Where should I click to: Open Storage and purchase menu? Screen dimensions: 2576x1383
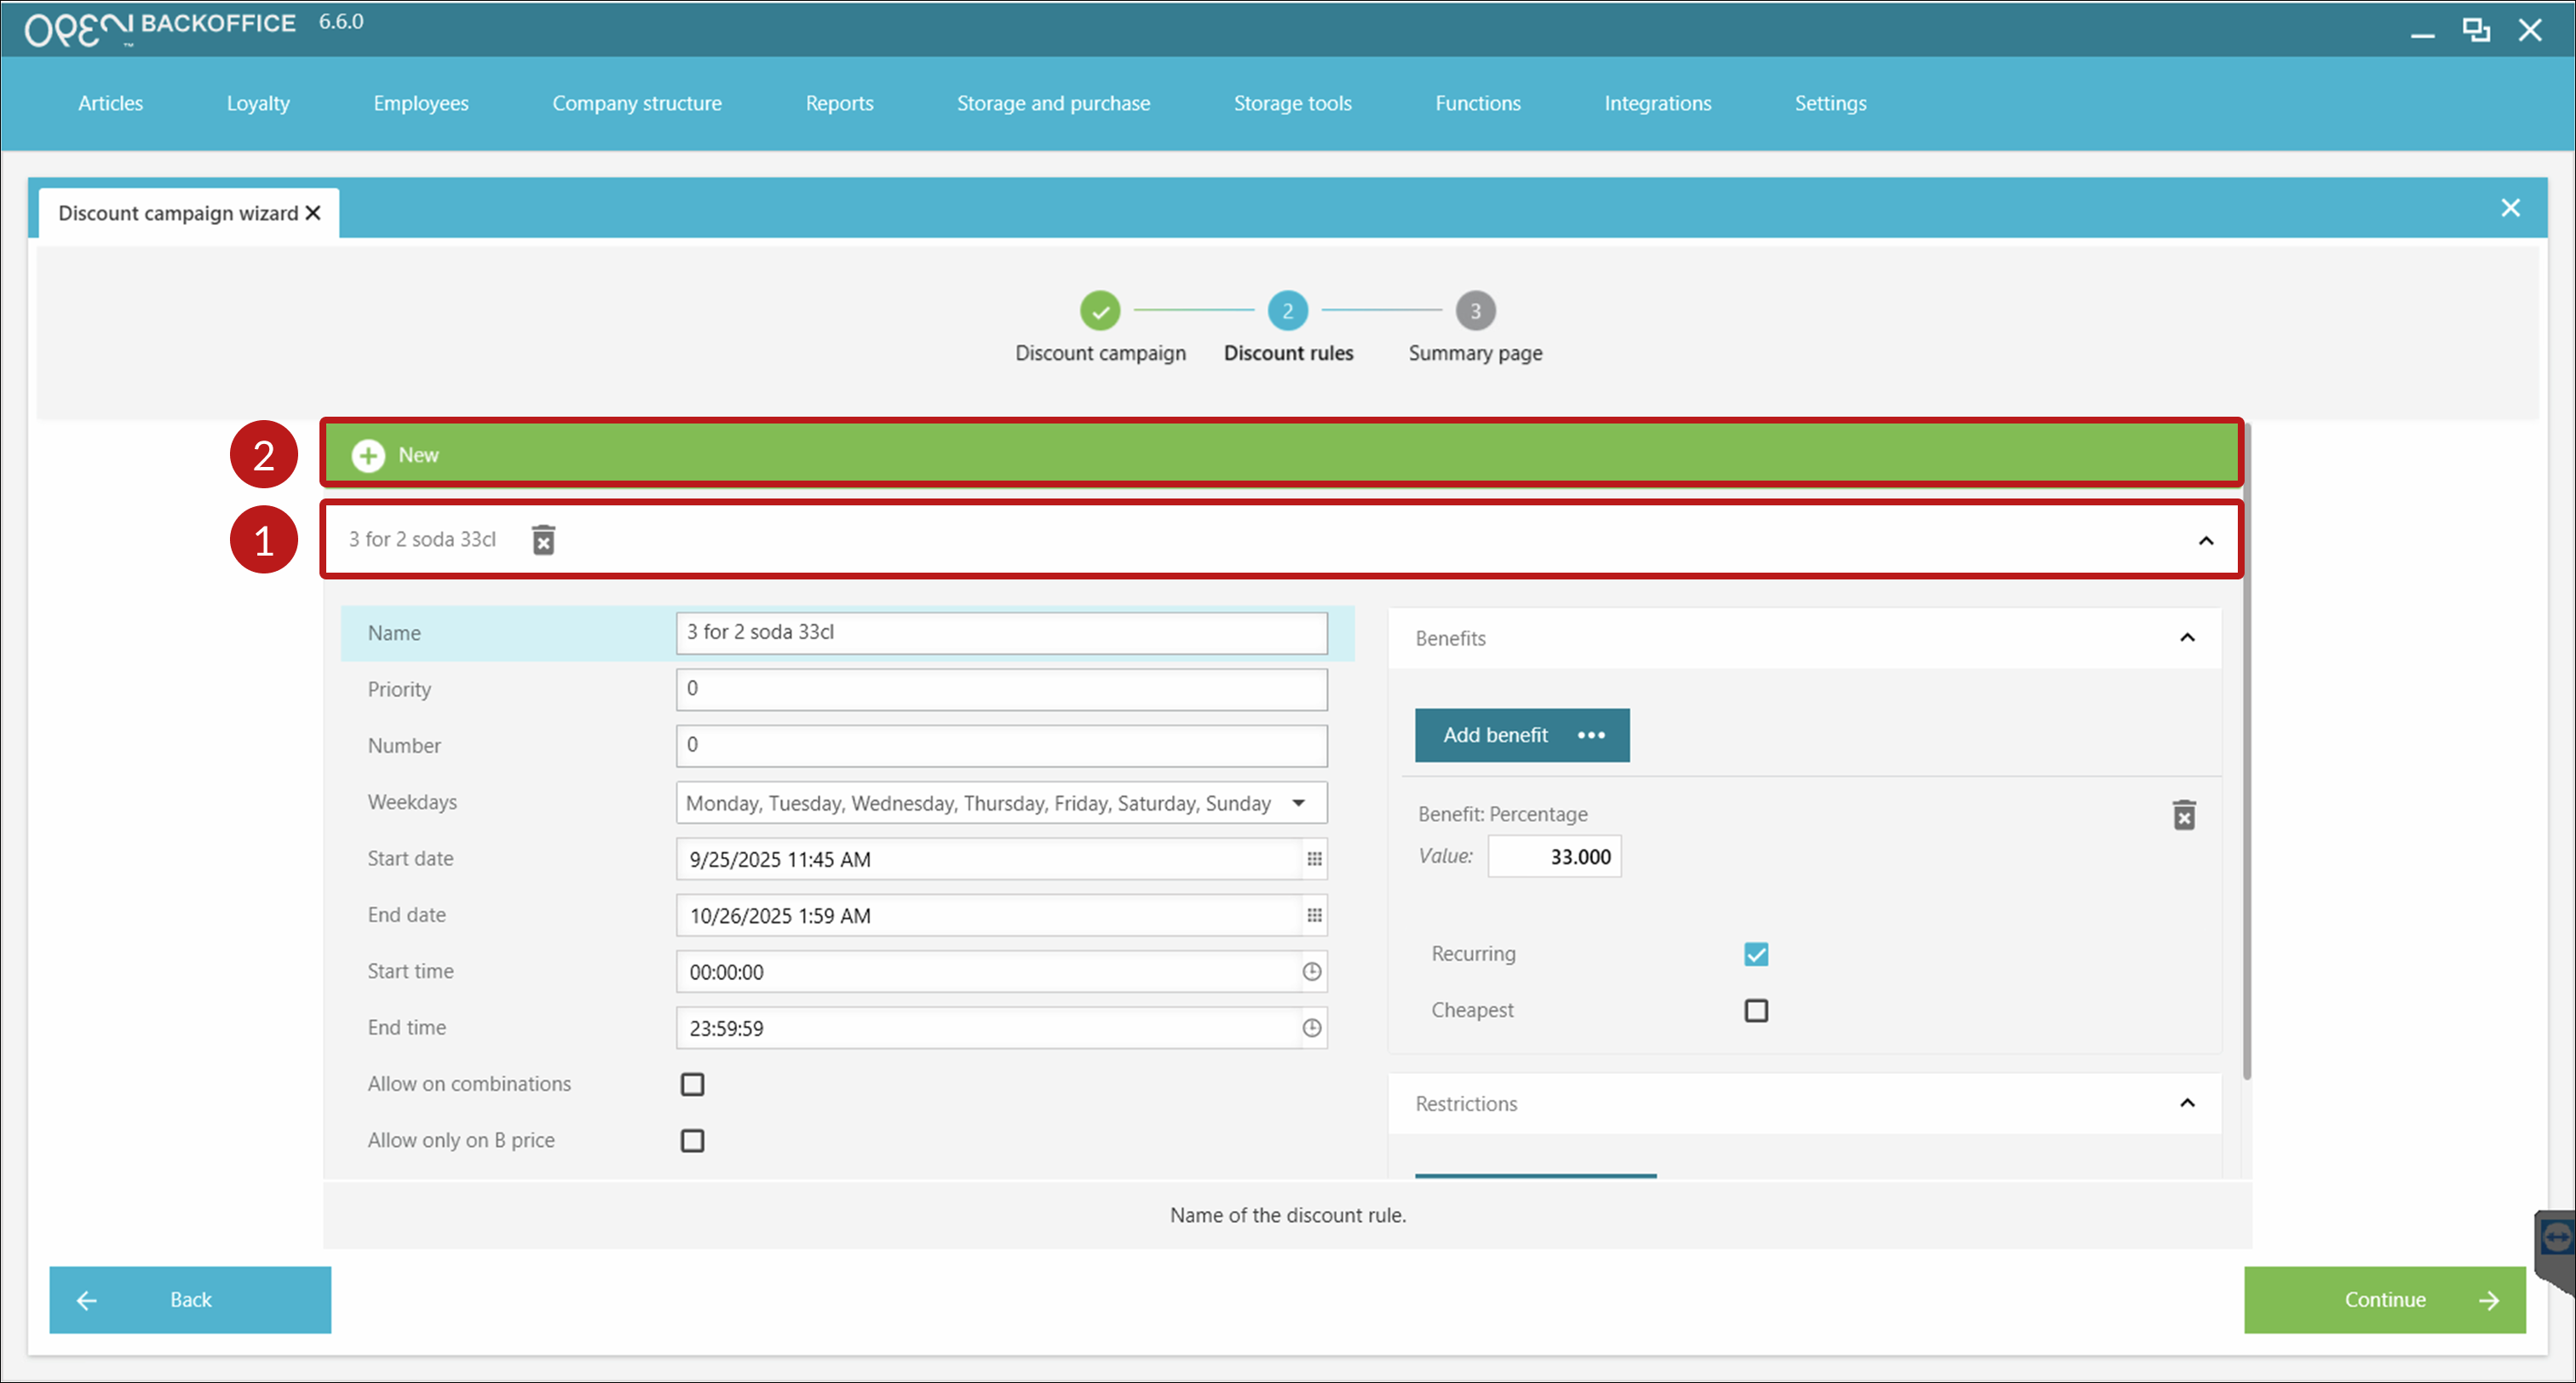coord(1053,103)
